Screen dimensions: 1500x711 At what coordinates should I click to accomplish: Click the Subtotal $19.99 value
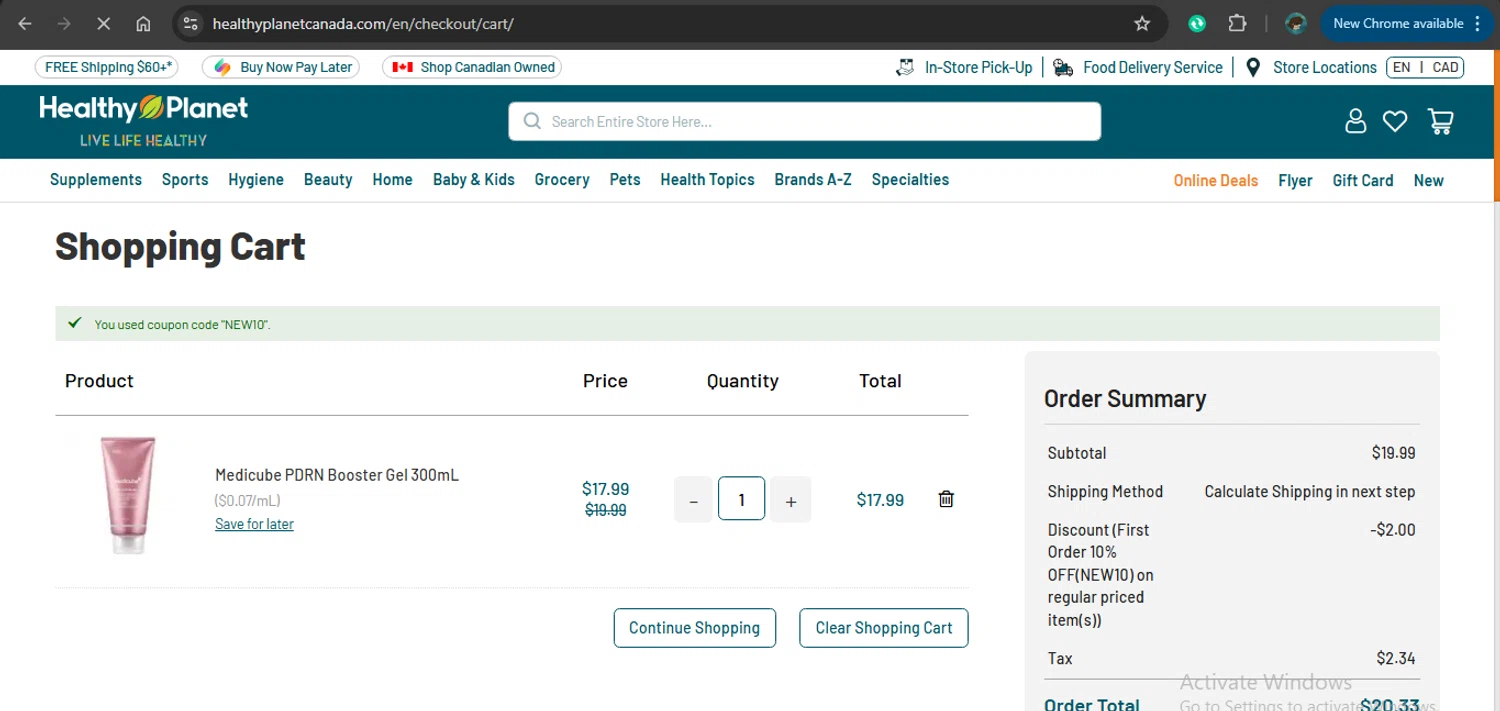point(1394,453)
